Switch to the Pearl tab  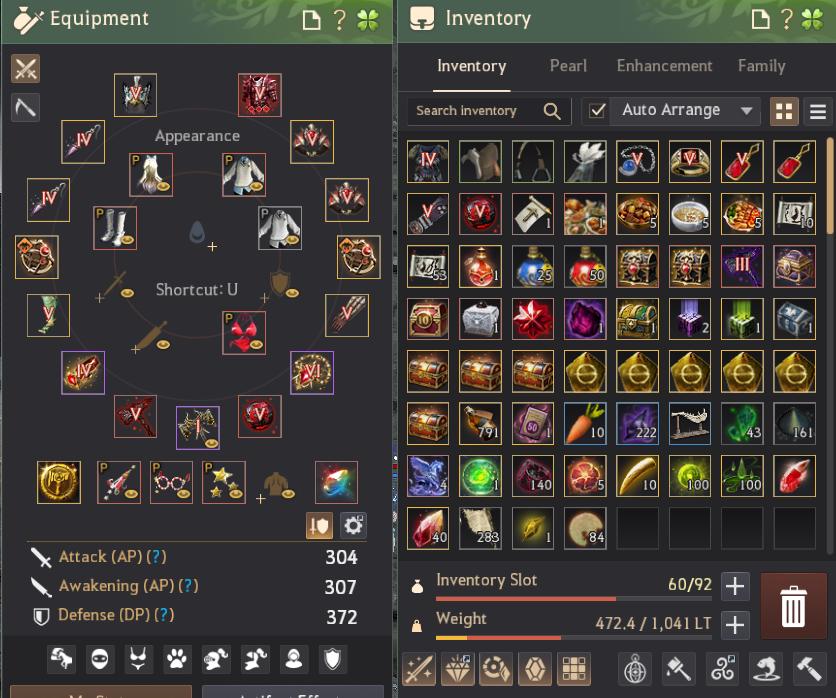568,66
